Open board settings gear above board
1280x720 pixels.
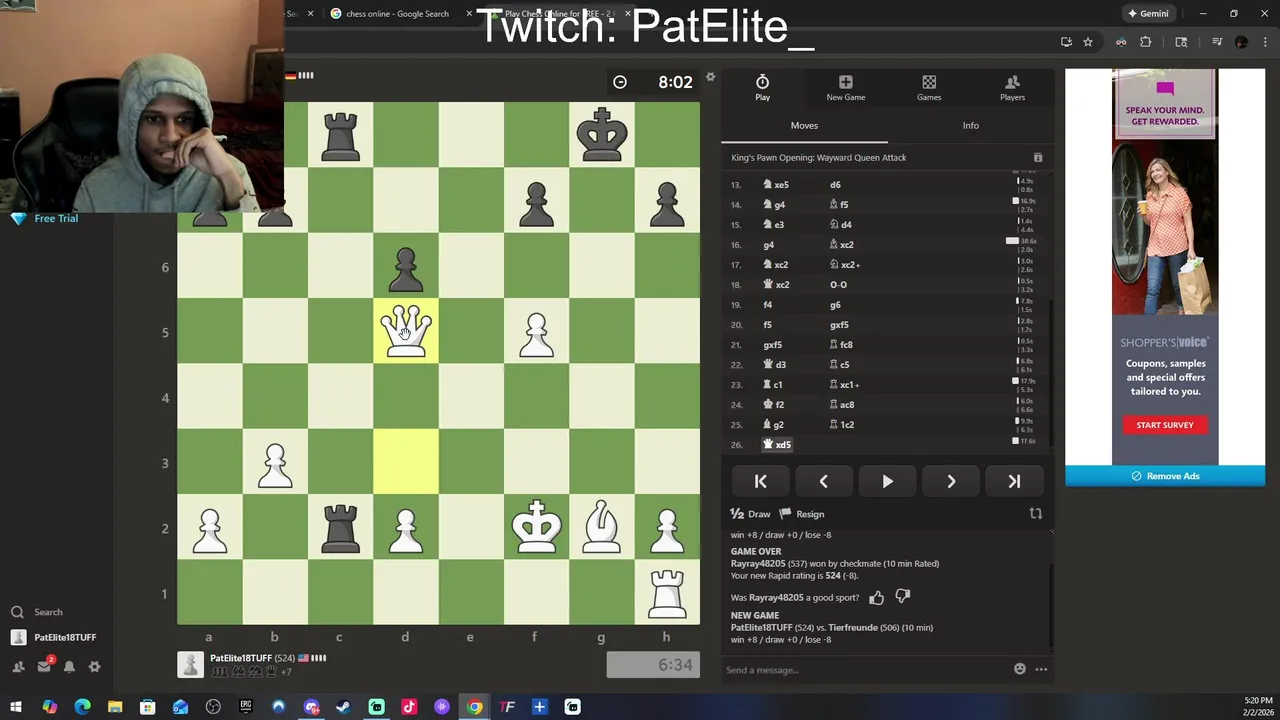711,77
